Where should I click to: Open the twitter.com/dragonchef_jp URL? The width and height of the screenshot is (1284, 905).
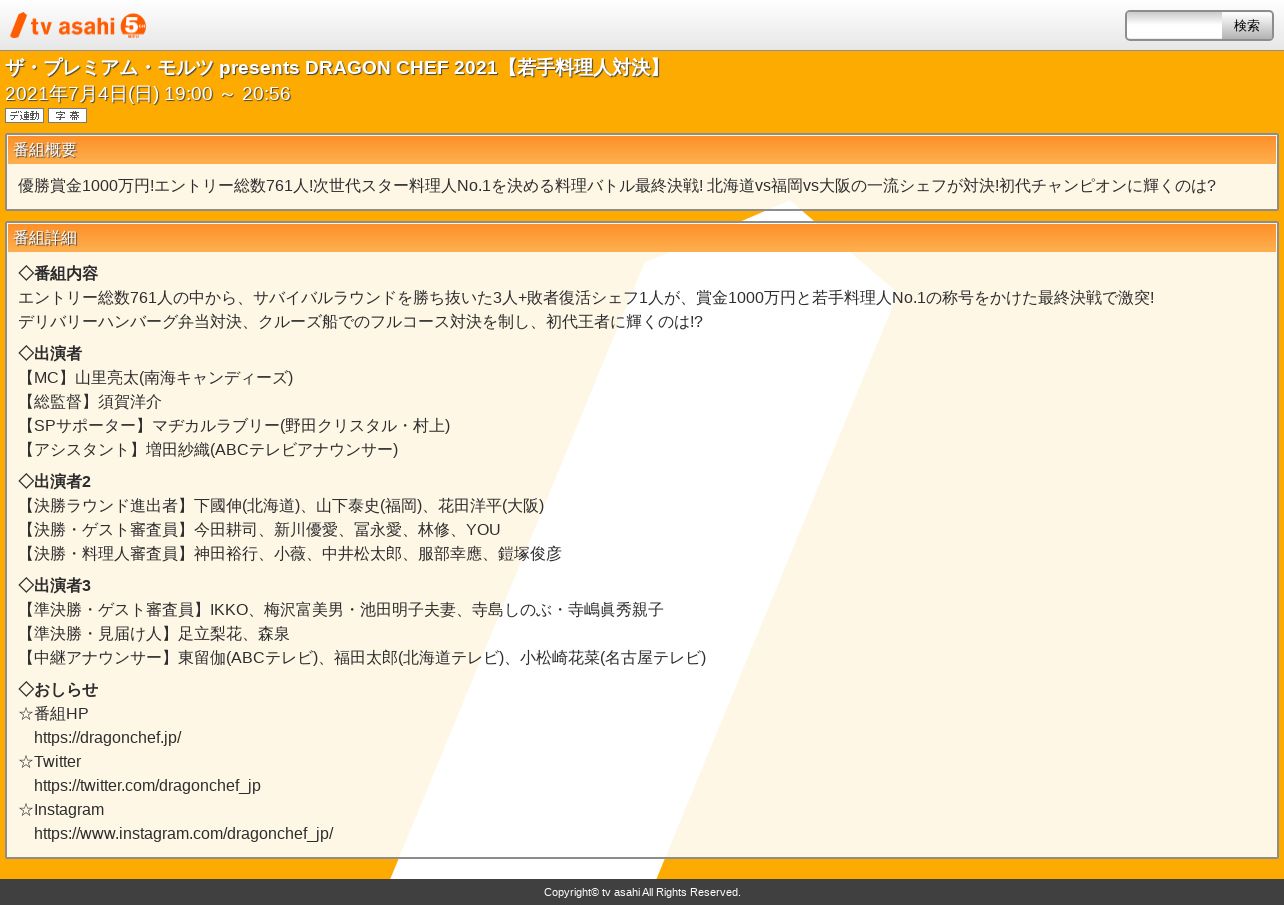click(x=147, y=786)
